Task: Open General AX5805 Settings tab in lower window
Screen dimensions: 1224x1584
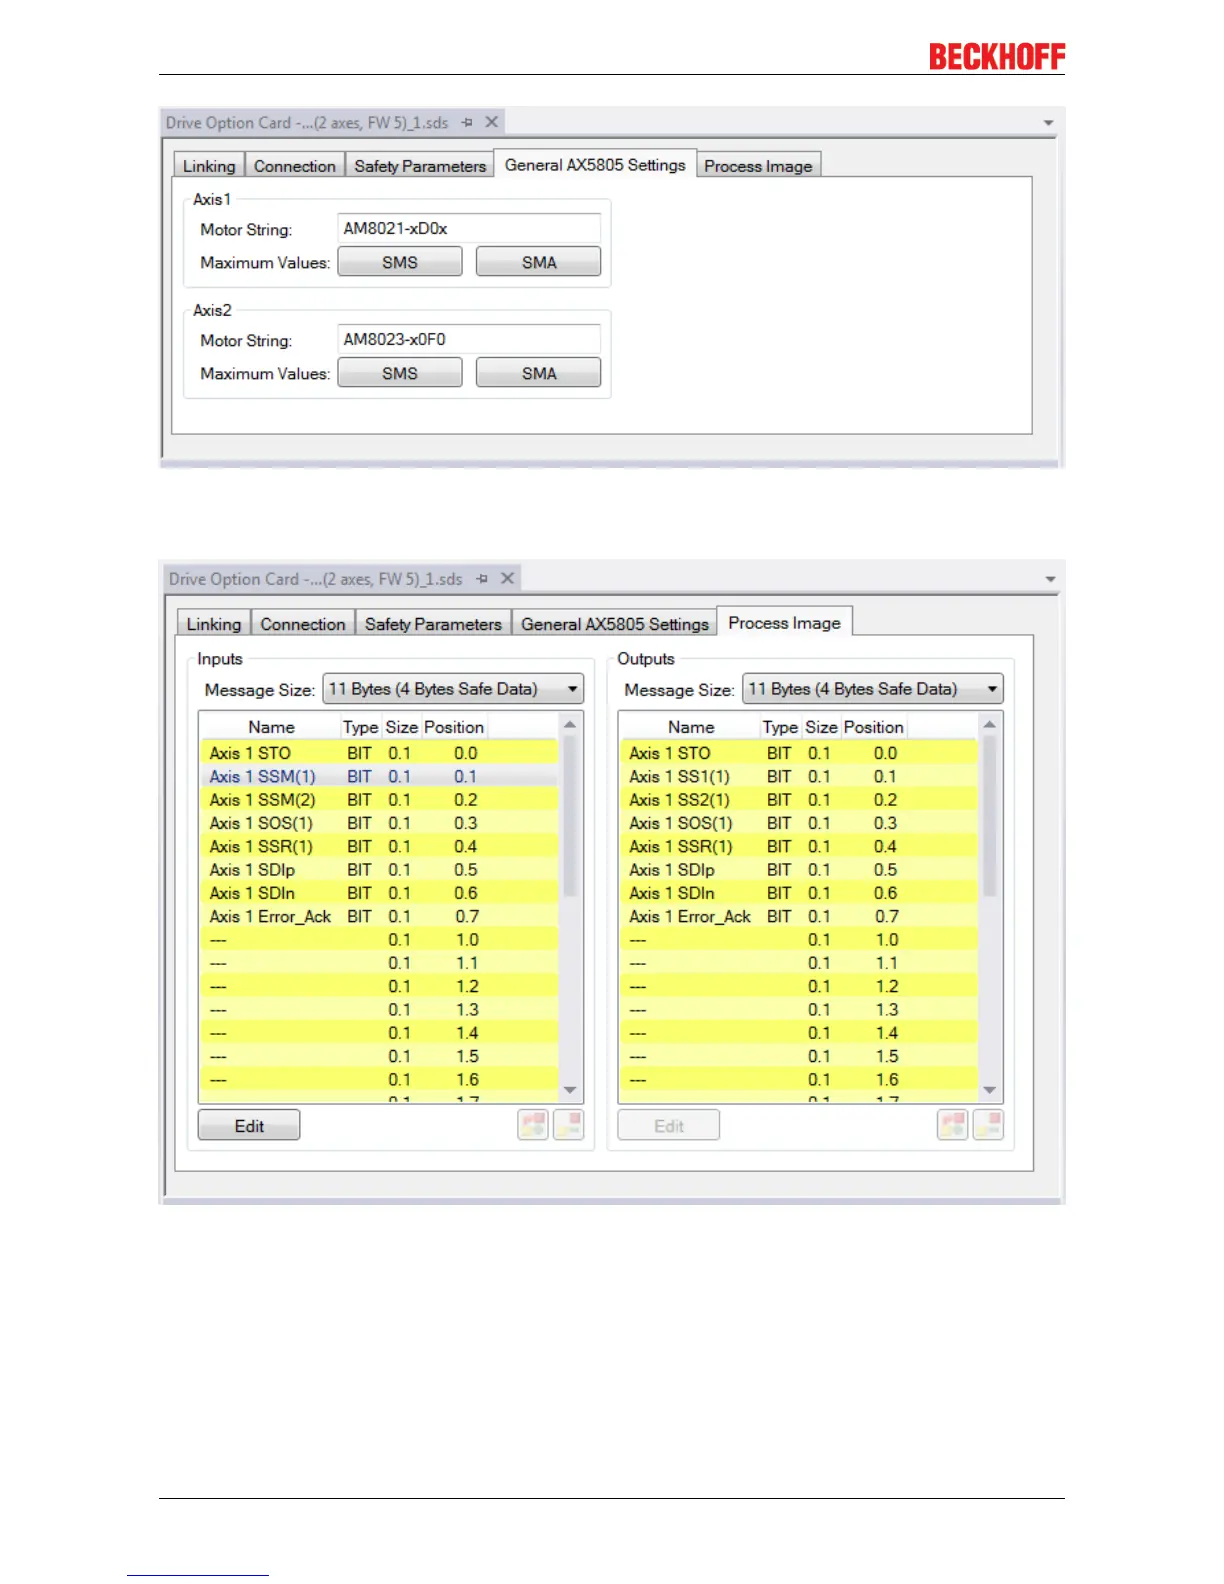Action: click(615, 624)
